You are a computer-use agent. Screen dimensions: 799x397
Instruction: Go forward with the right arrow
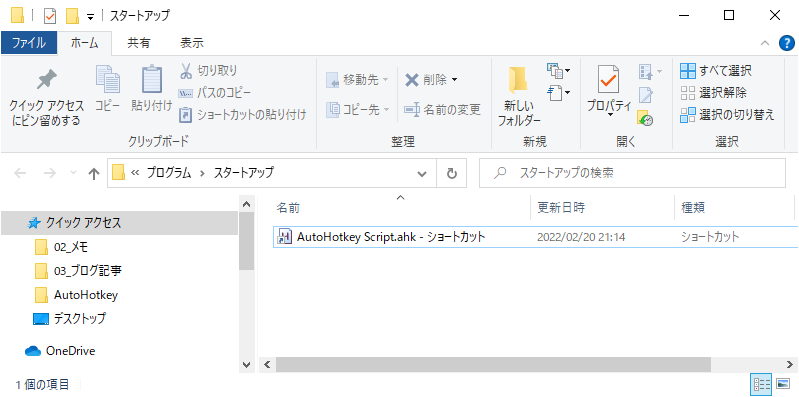[x=49, y=174]
